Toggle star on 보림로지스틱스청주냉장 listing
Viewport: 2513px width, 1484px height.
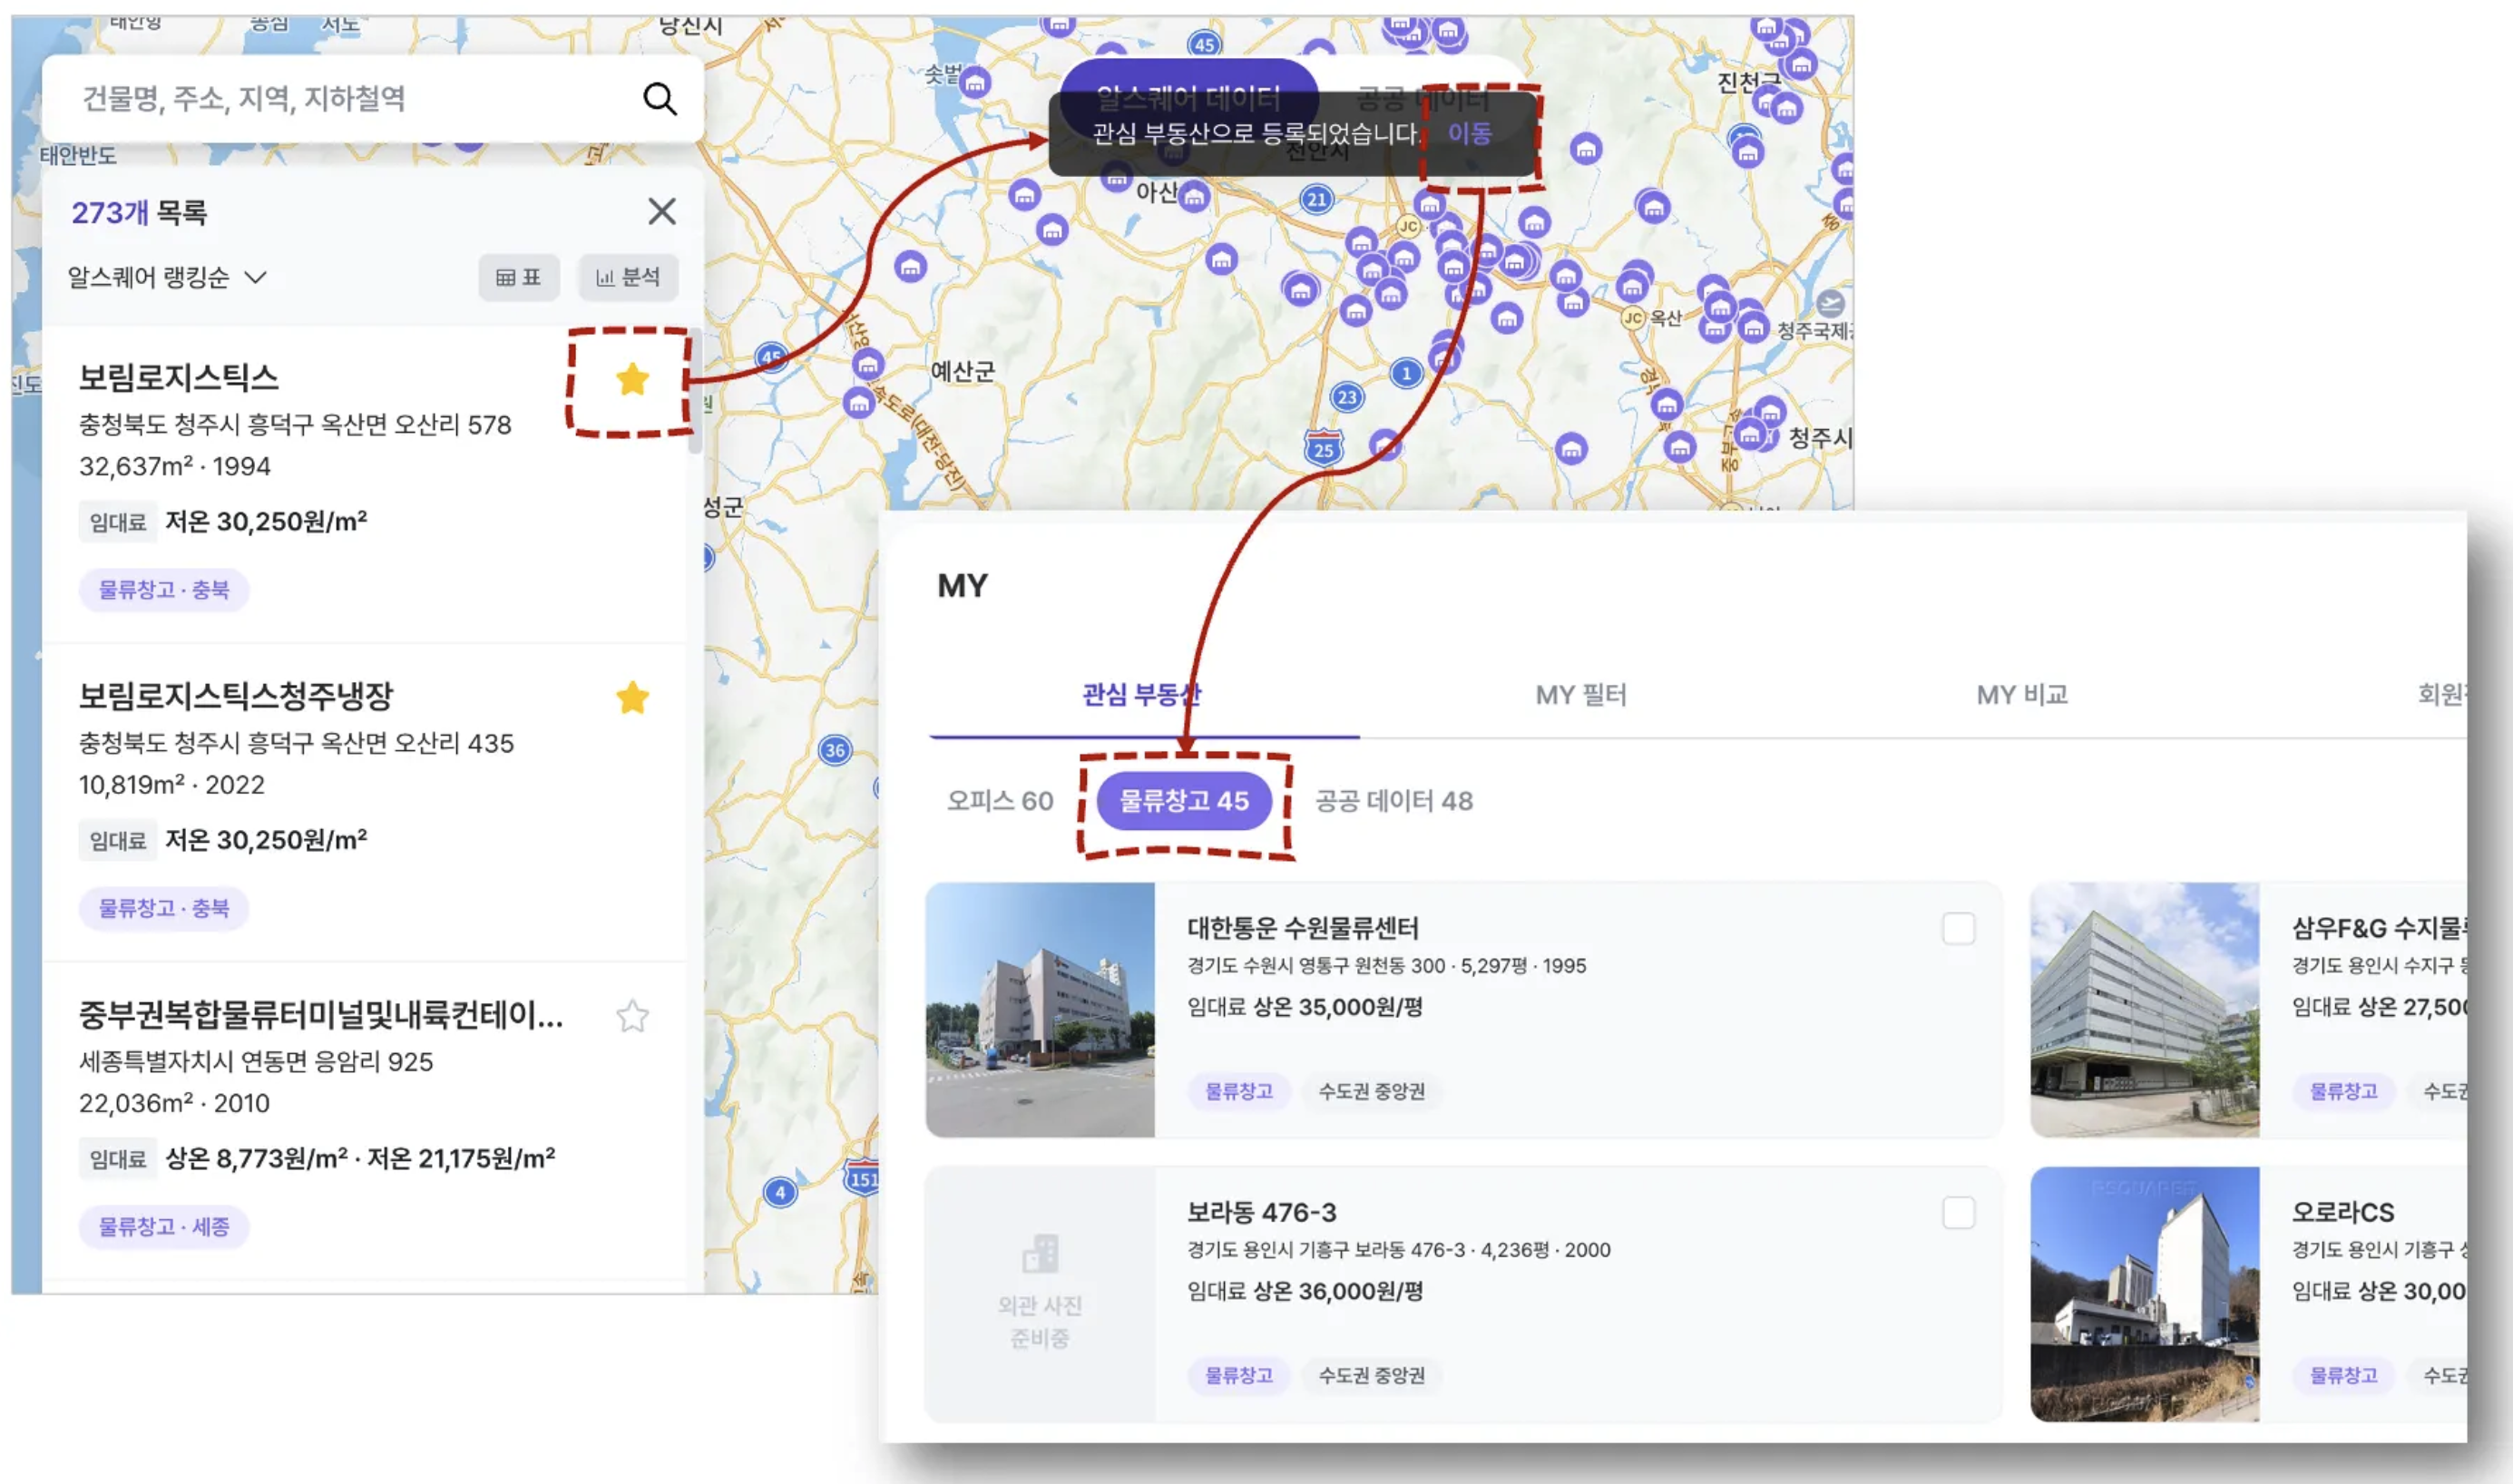(632, 697)
